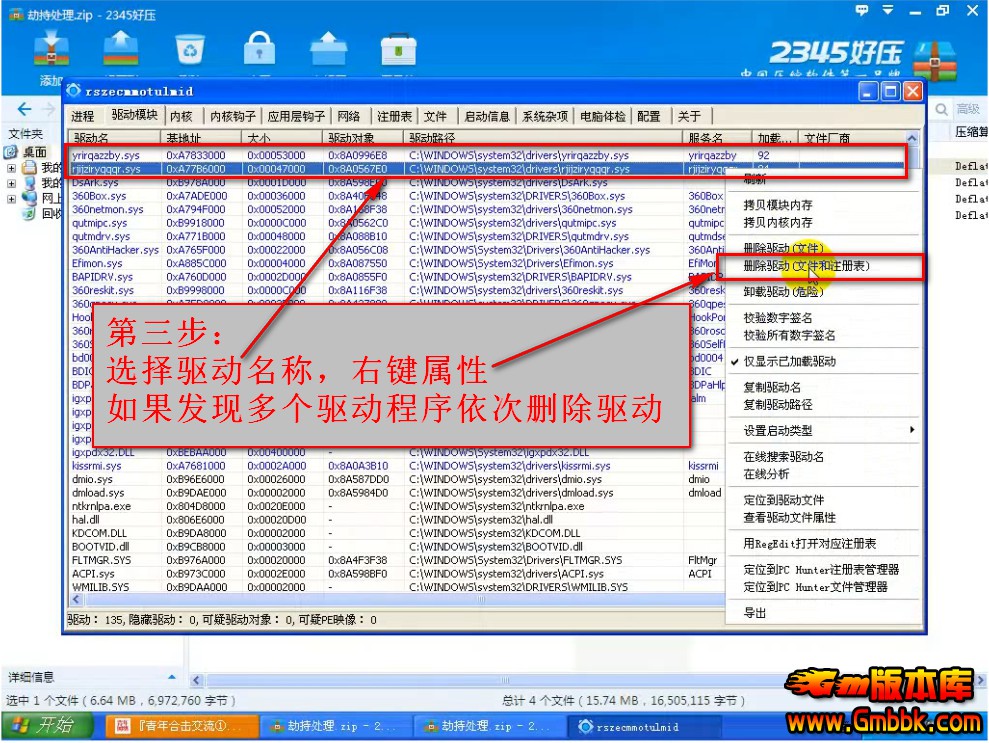Open the 系统杂项 tab
The image size is (989, 743).
(545, 116)
